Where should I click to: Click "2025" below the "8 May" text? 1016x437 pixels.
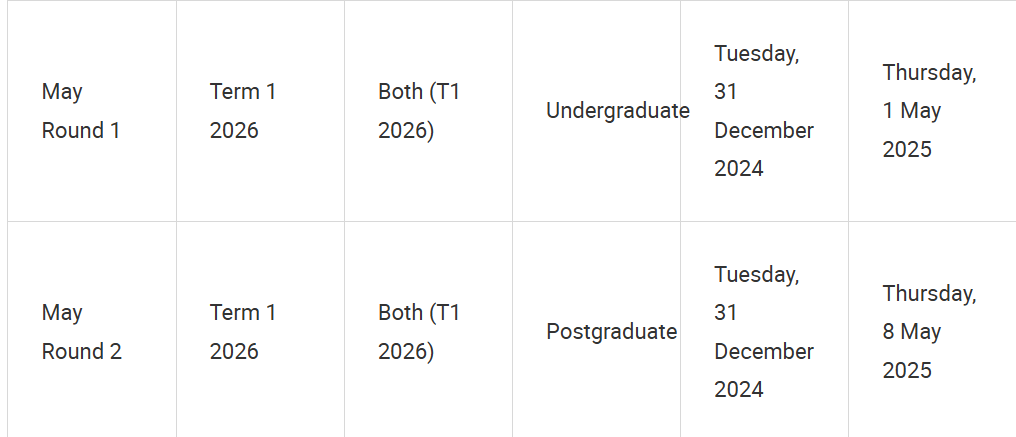click(x=907, y=371)
